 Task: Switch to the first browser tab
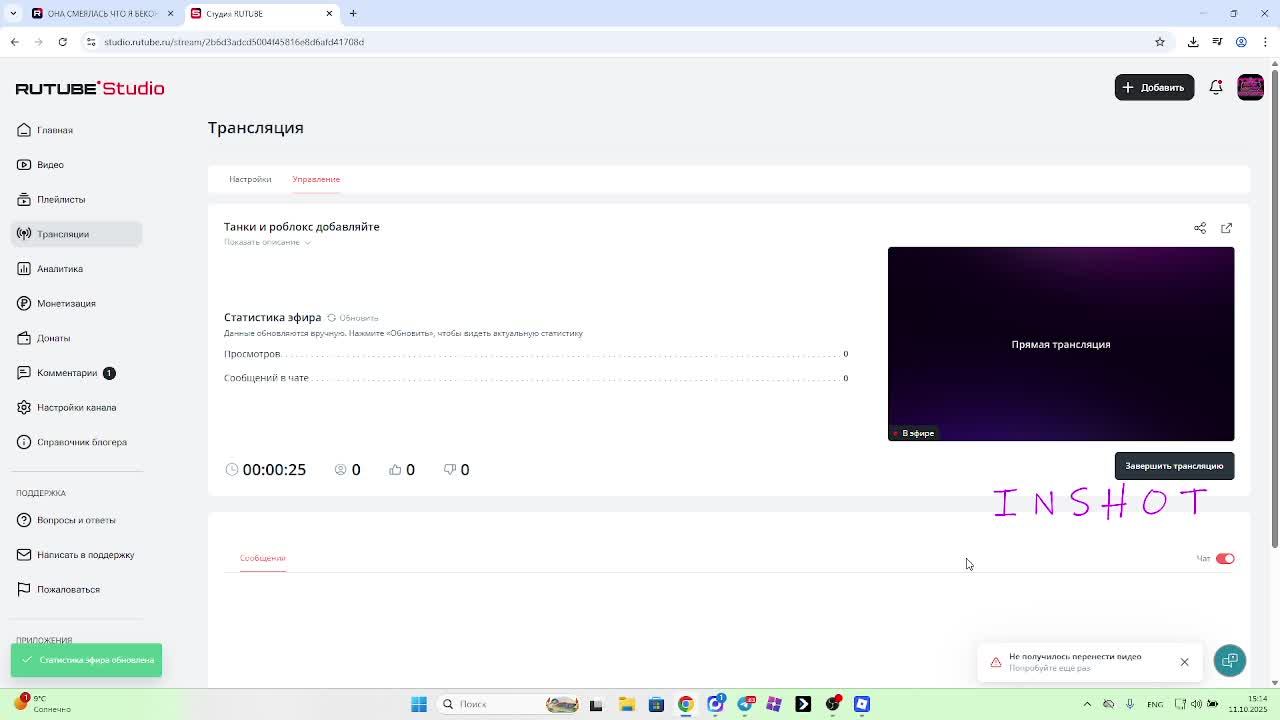click(103, 13)
